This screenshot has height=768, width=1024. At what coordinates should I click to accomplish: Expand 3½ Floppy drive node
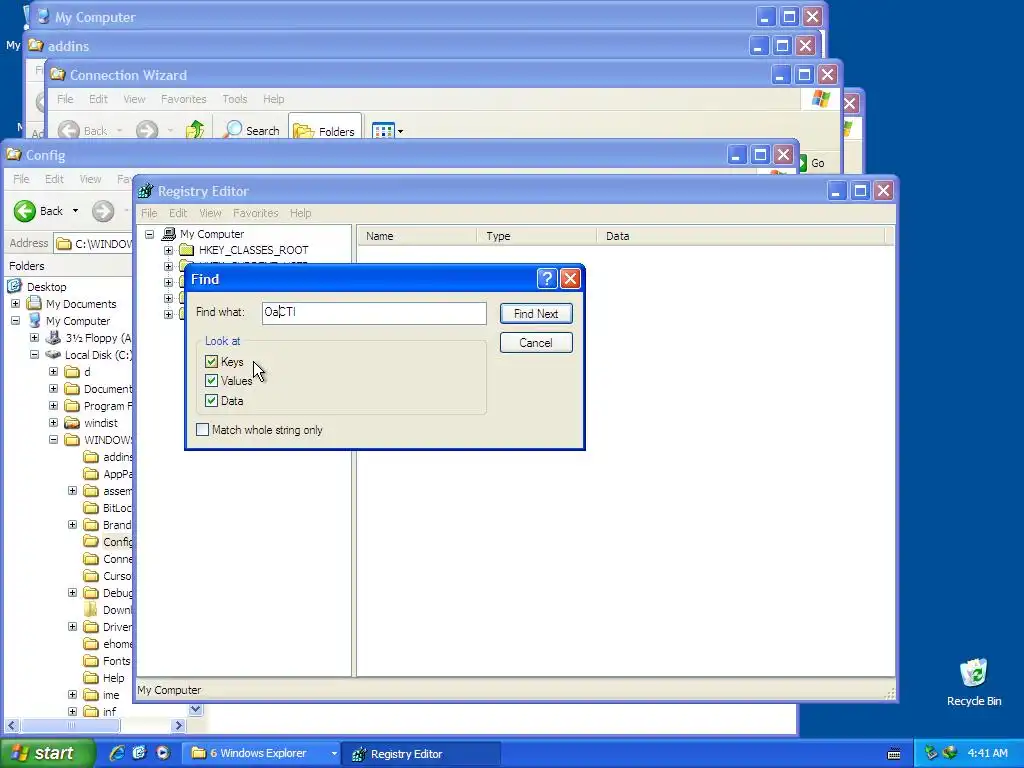(35, 338)
